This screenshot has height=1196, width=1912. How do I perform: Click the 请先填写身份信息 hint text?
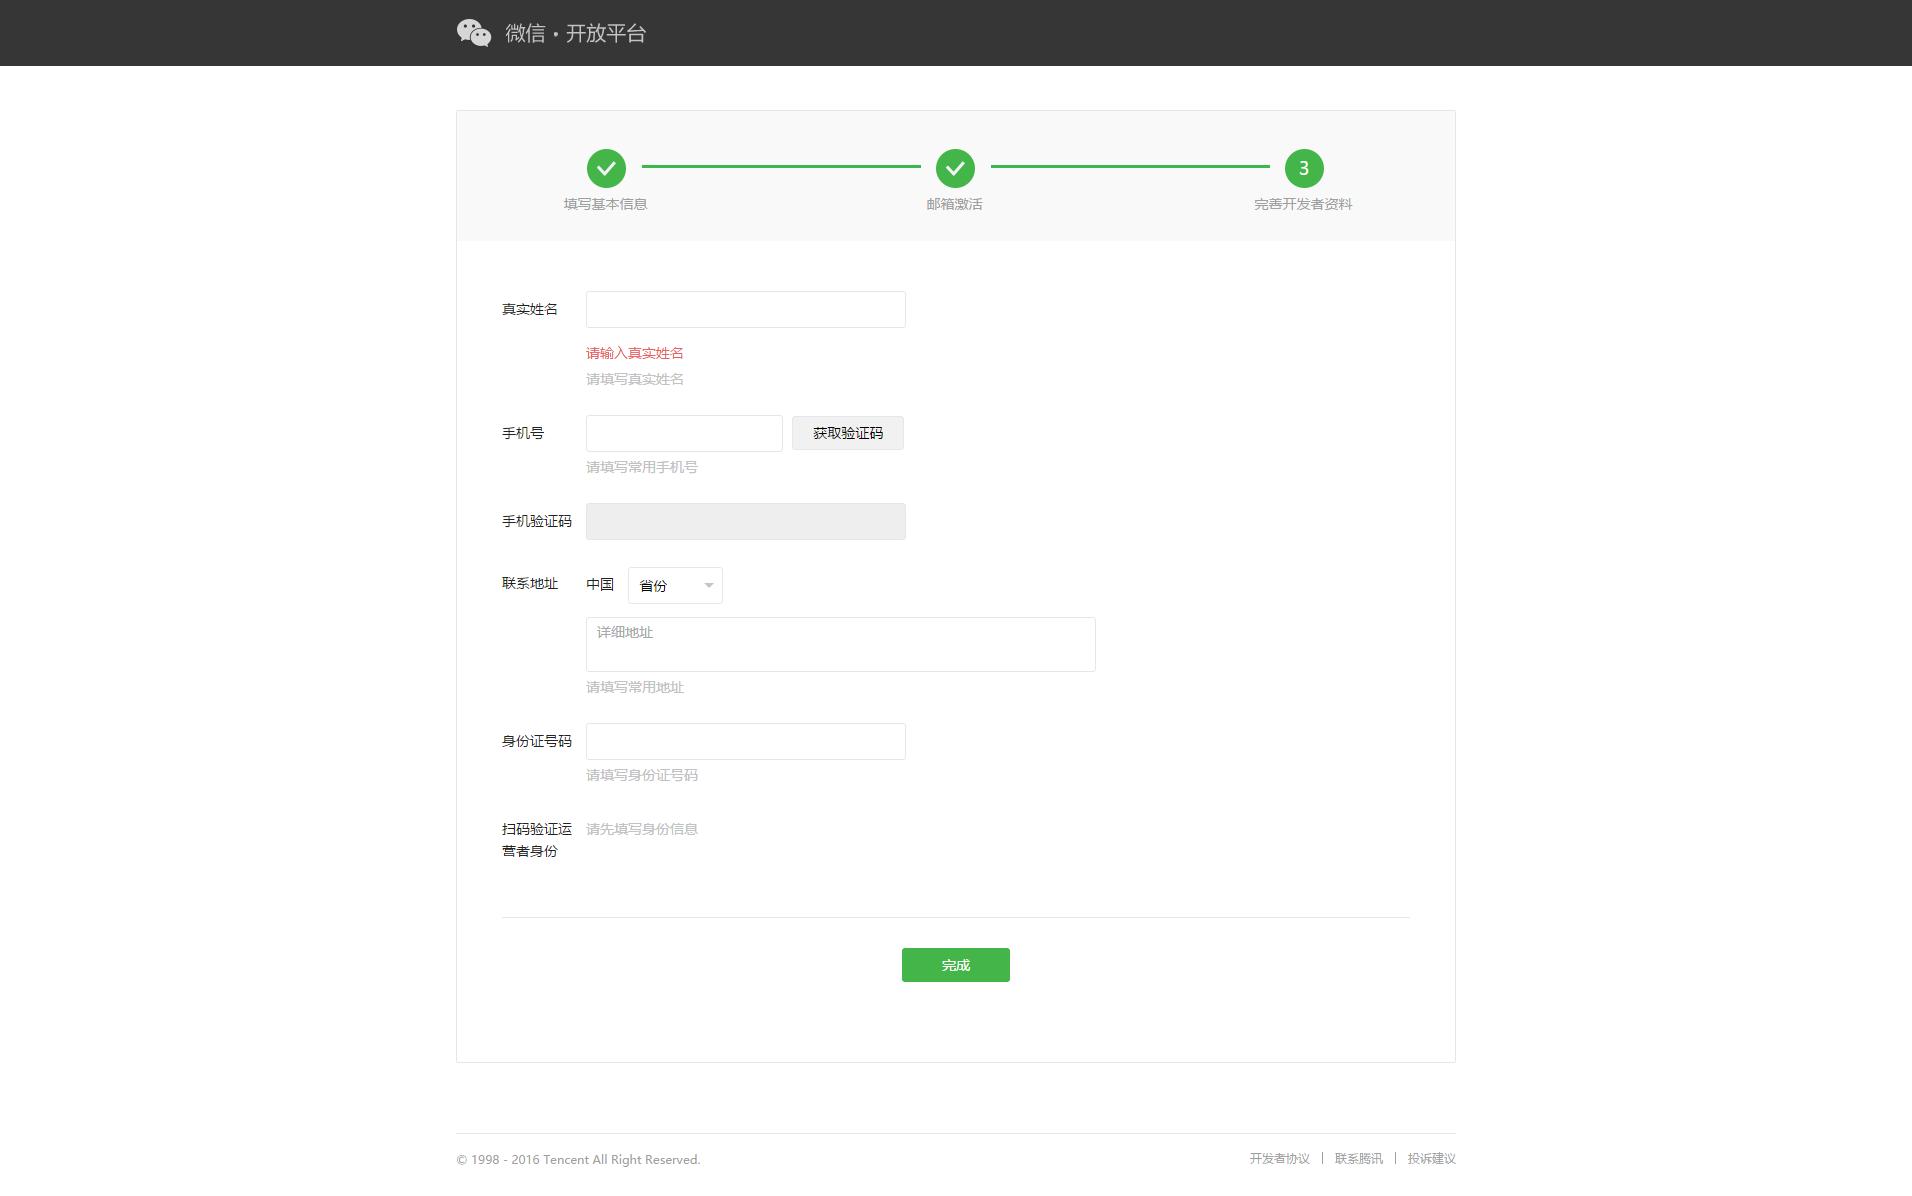point(642,829)
